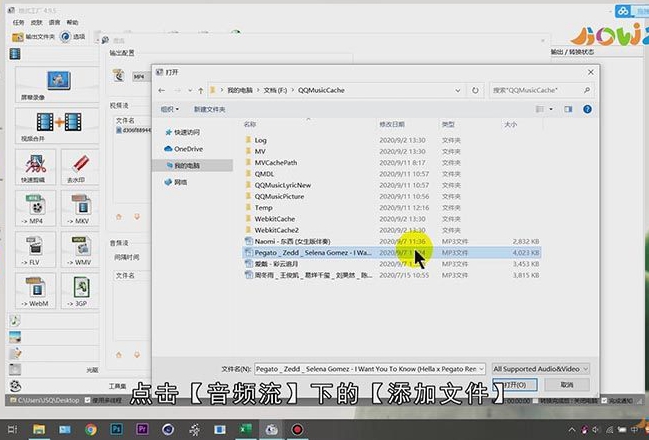Open the video merge tool
Viewport: 649px width, 440px height.
[58, 126]
